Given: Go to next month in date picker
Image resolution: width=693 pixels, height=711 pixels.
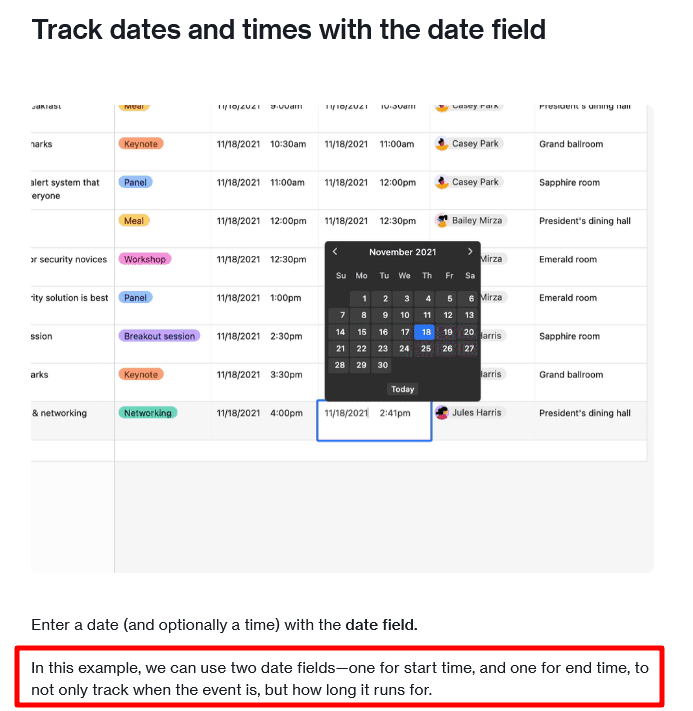Looking at the screenshot, I should (470, 252).
